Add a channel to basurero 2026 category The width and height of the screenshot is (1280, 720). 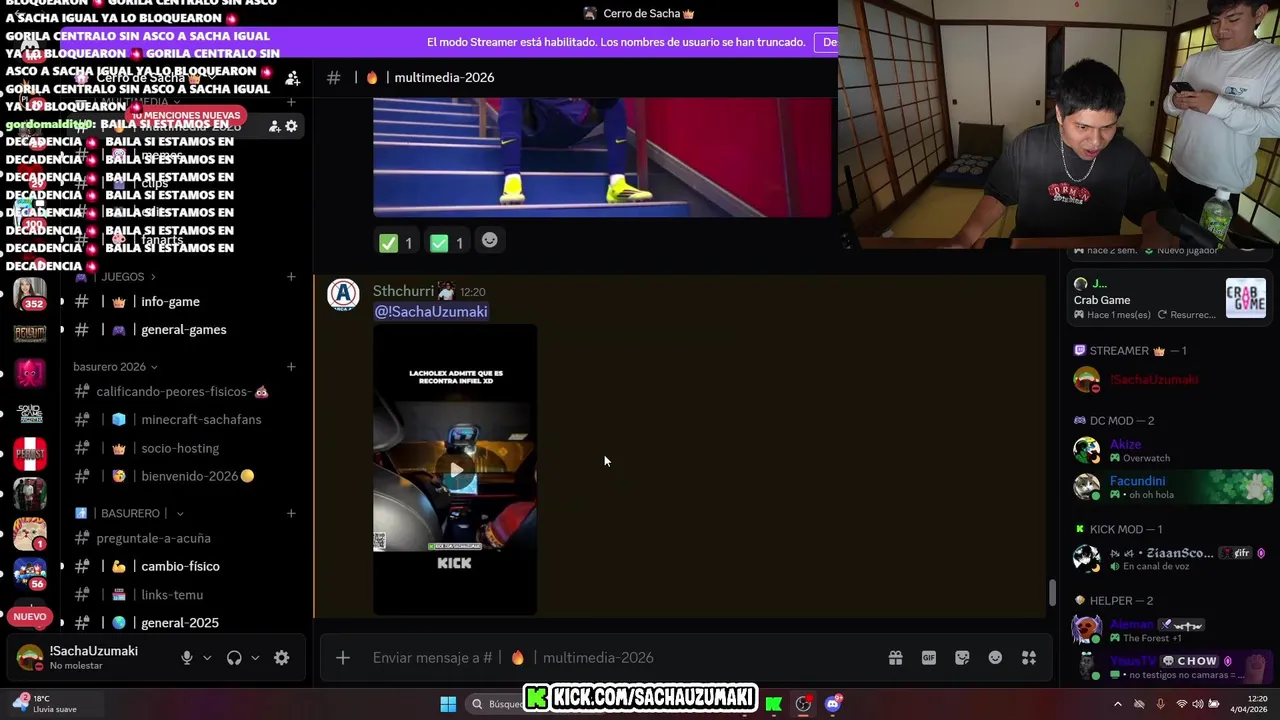(291, 367)
